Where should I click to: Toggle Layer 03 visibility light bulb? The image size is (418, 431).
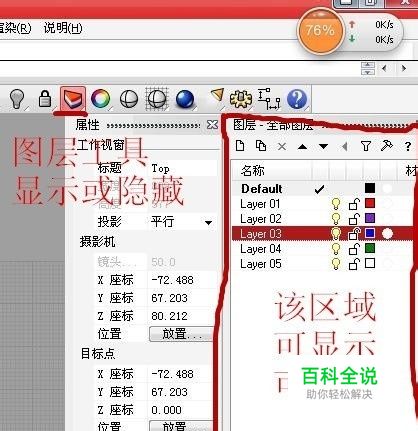pyautogui.click(x=336, y=234)
